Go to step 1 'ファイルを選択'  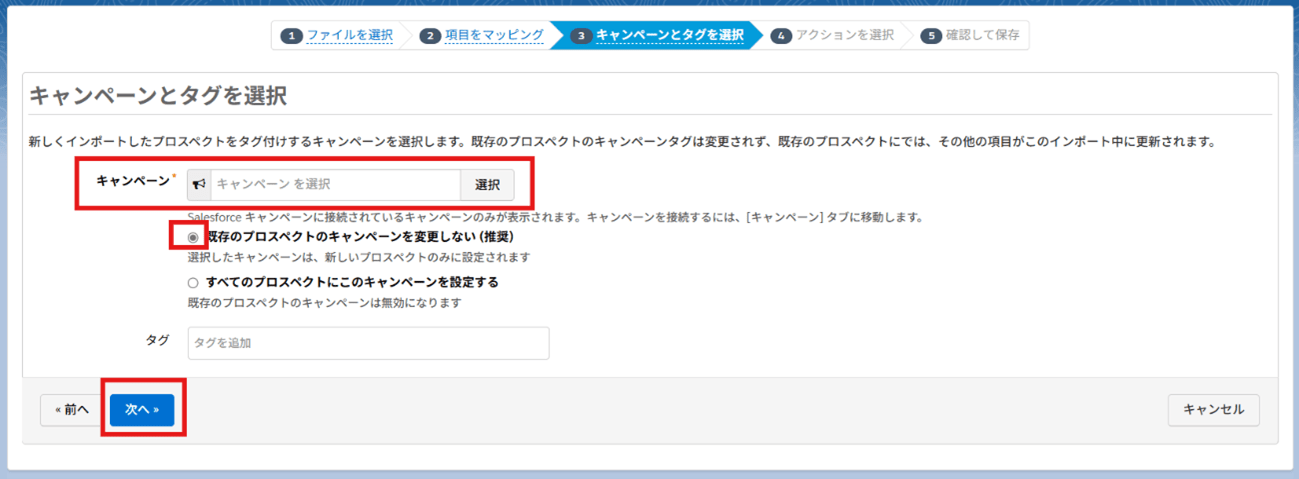tap(339, 35)
